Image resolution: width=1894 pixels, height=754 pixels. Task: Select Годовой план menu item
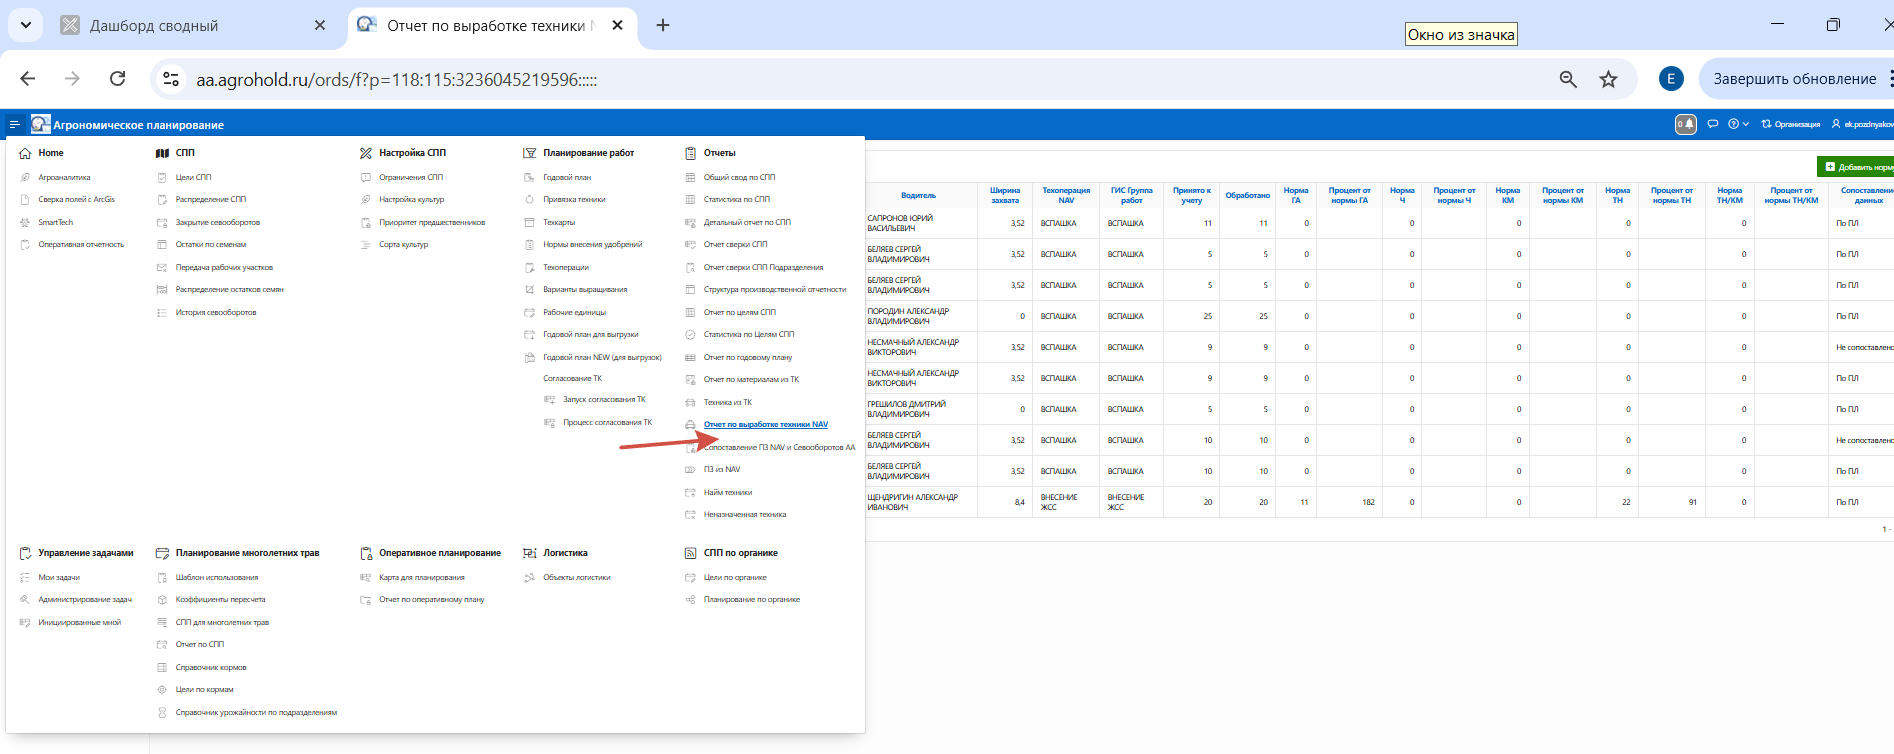coord(567,178)
